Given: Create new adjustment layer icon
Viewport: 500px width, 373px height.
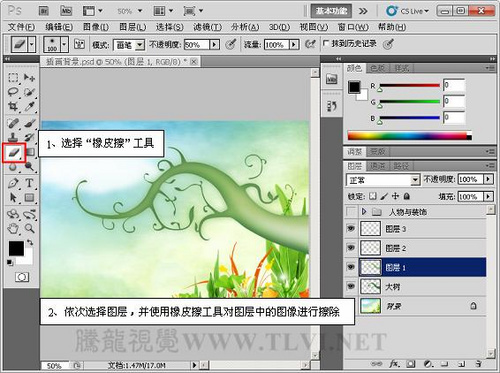Looking at the screenshot, I should pos(428,364).
